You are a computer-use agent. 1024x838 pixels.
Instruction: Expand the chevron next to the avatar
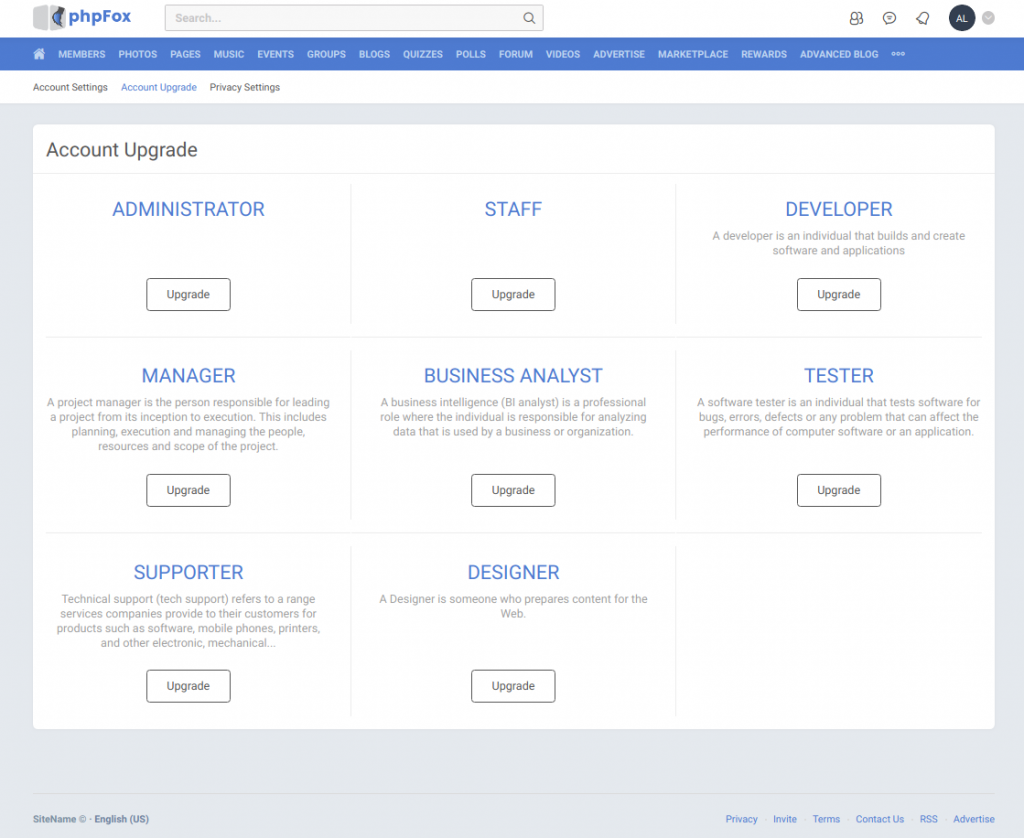[x=988, y=17]
